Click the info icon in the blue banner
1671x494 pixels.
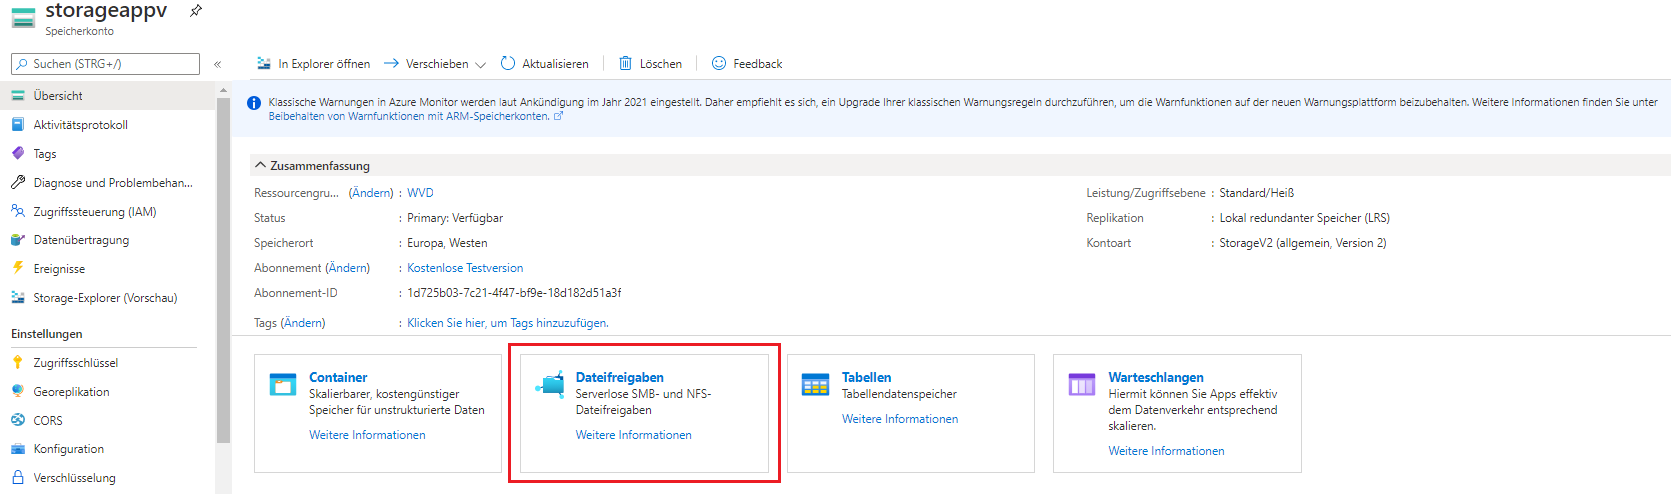254,103
